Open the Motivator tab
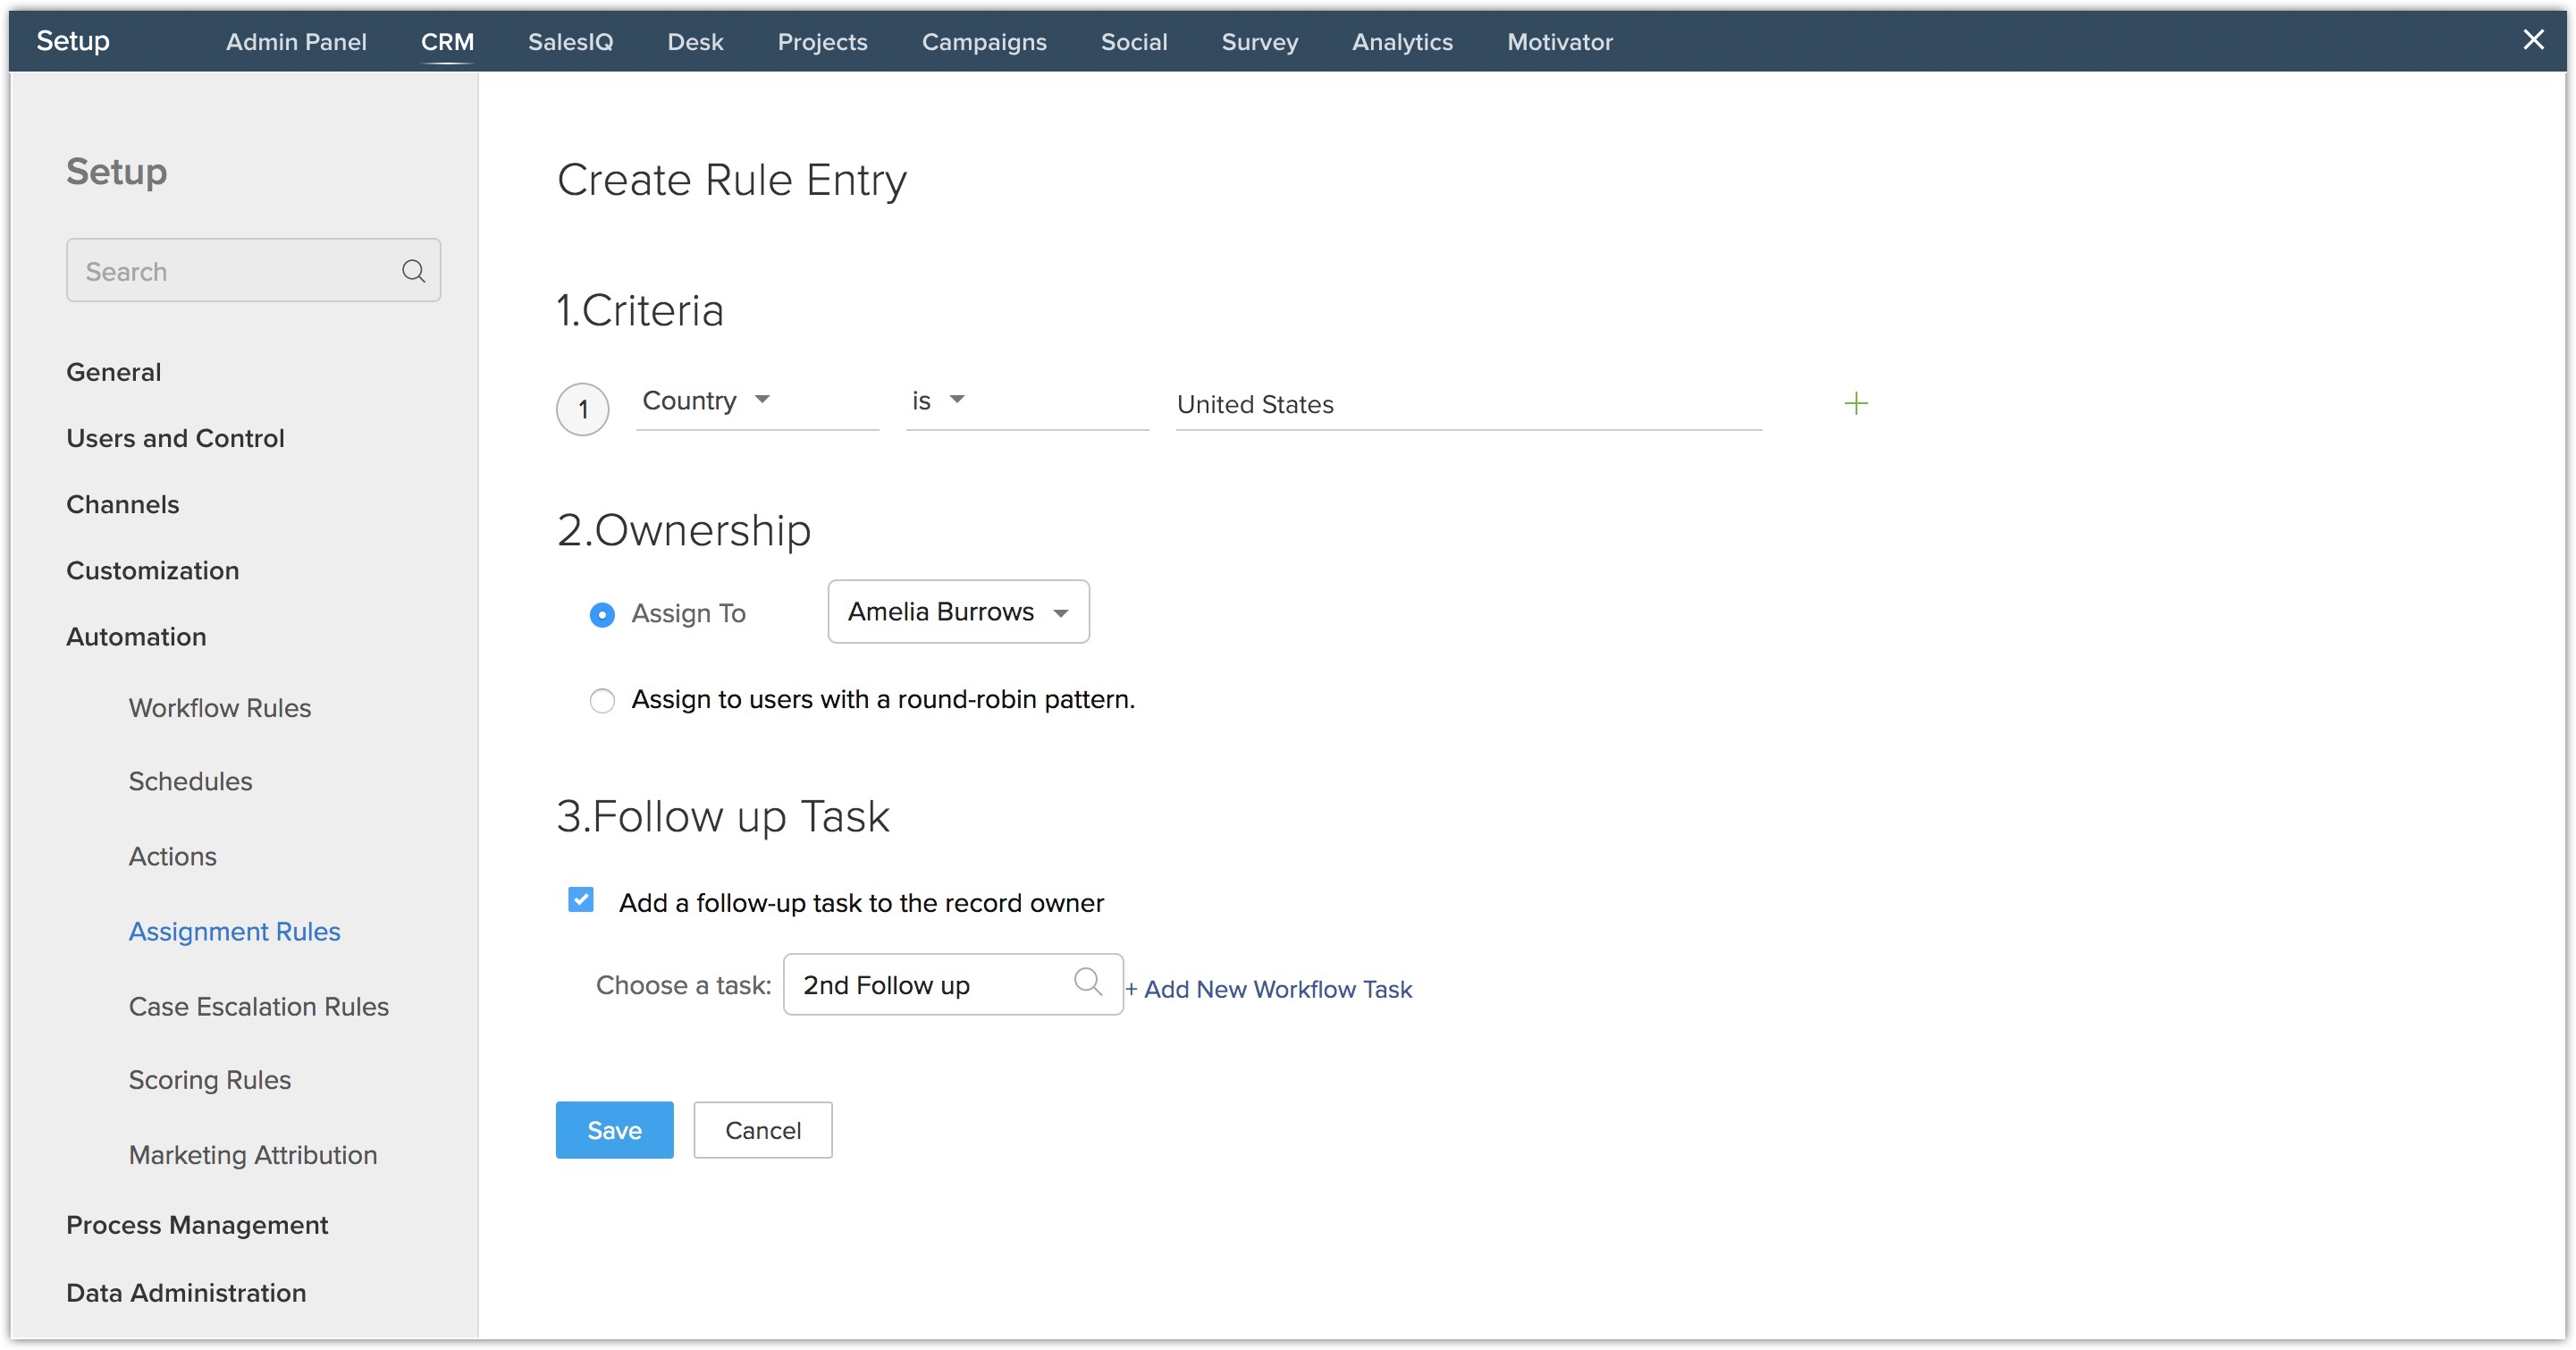Viewport: 2576px width, 1350px height. pos(1560,42)
